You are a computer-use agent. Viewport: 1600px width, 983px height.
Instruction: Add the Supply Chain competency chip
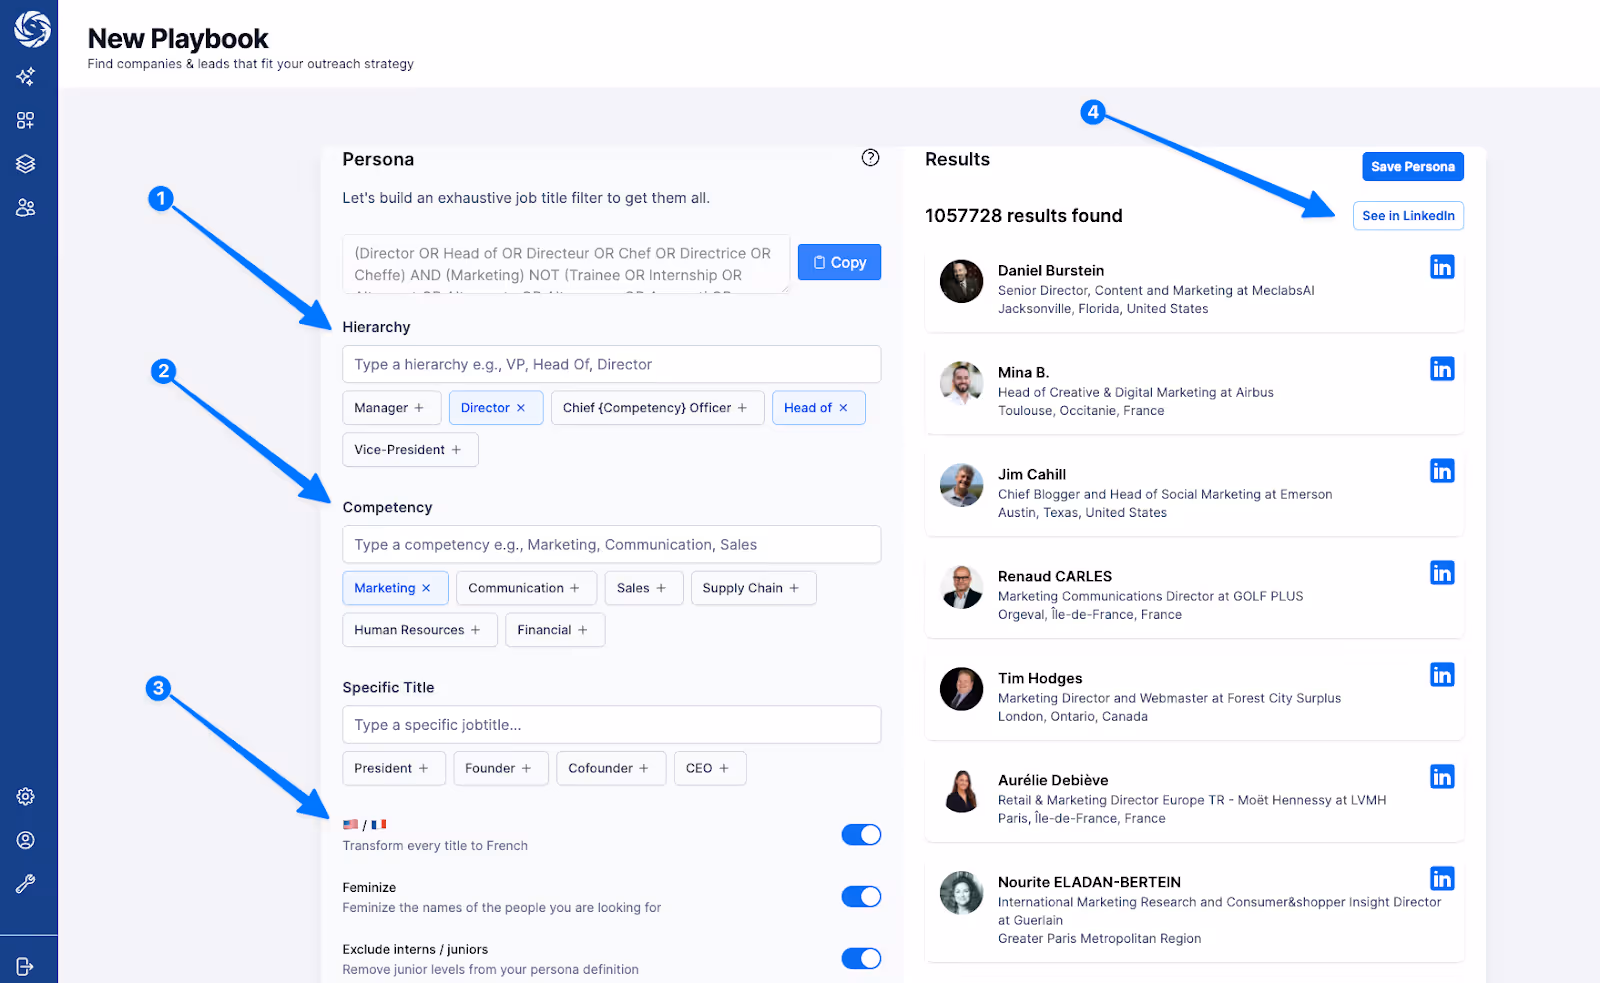click(x=752, y=588)
